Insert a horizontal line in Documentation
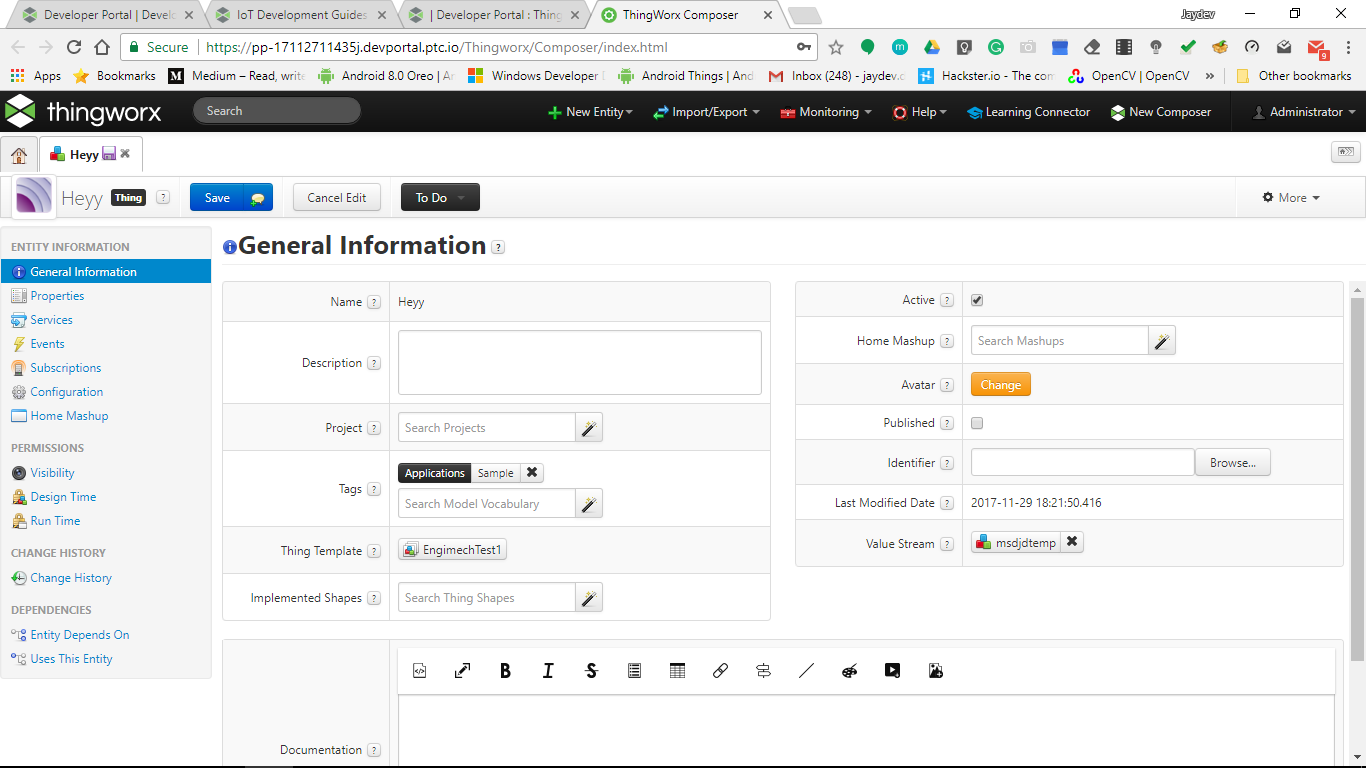 tap(806, 670)
